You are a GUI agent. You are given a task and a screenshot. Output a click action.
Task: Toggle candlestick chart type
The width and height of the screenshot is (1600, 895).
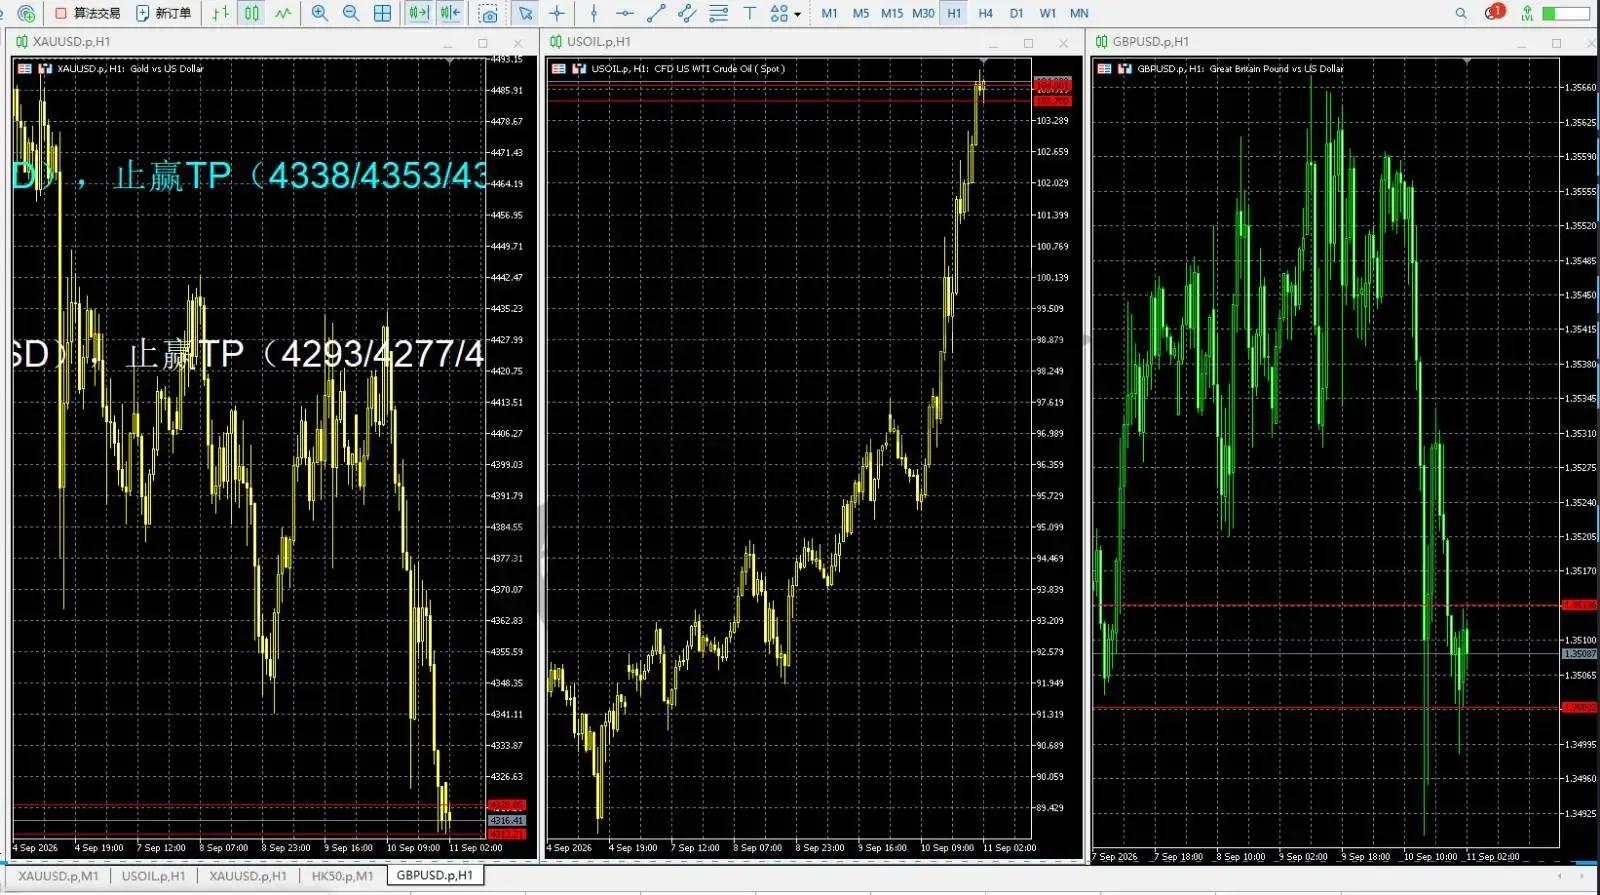click(x=252, y=13)
